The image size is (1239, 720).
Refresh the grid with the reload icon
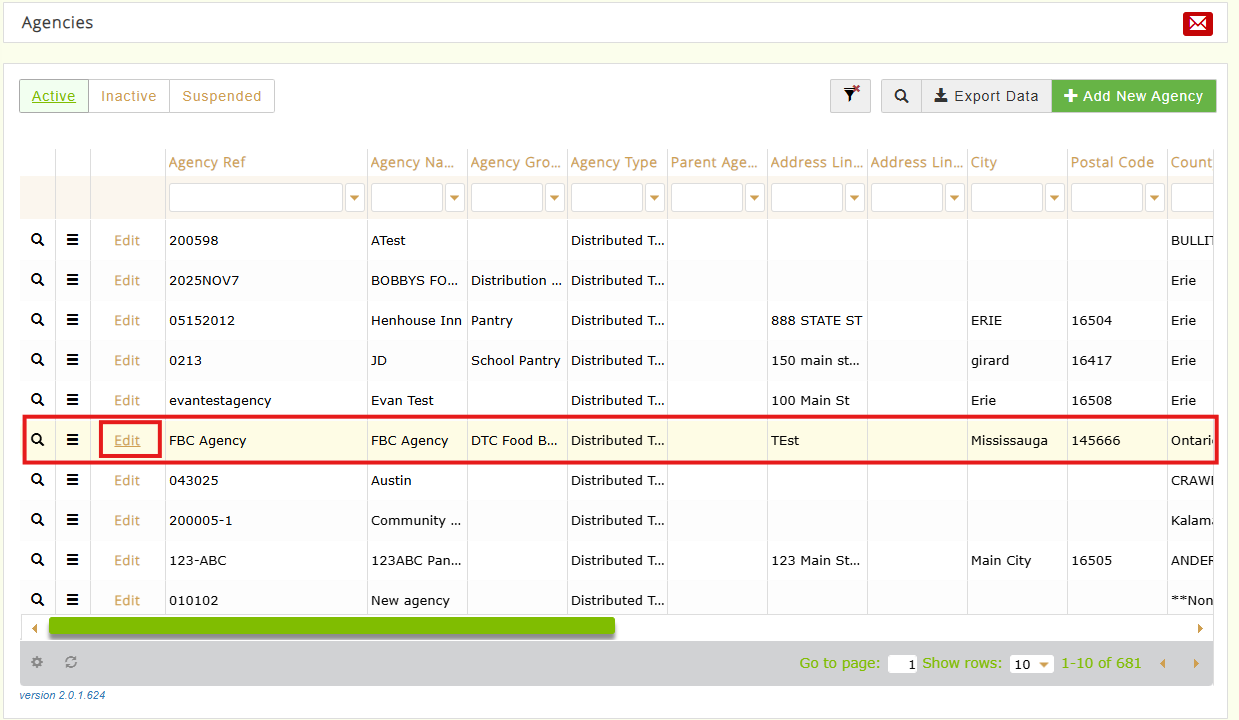click(71, 662)
